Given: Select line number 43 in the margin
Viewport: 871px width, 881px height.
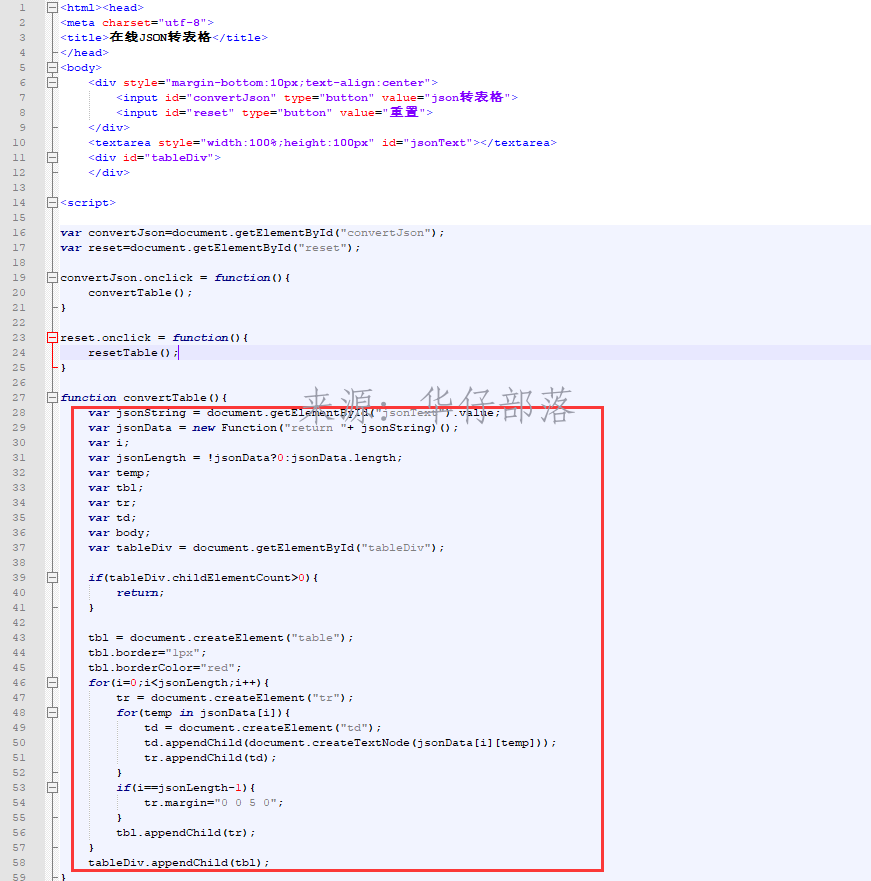Looking at the screenshot, I should click(19, 638).
